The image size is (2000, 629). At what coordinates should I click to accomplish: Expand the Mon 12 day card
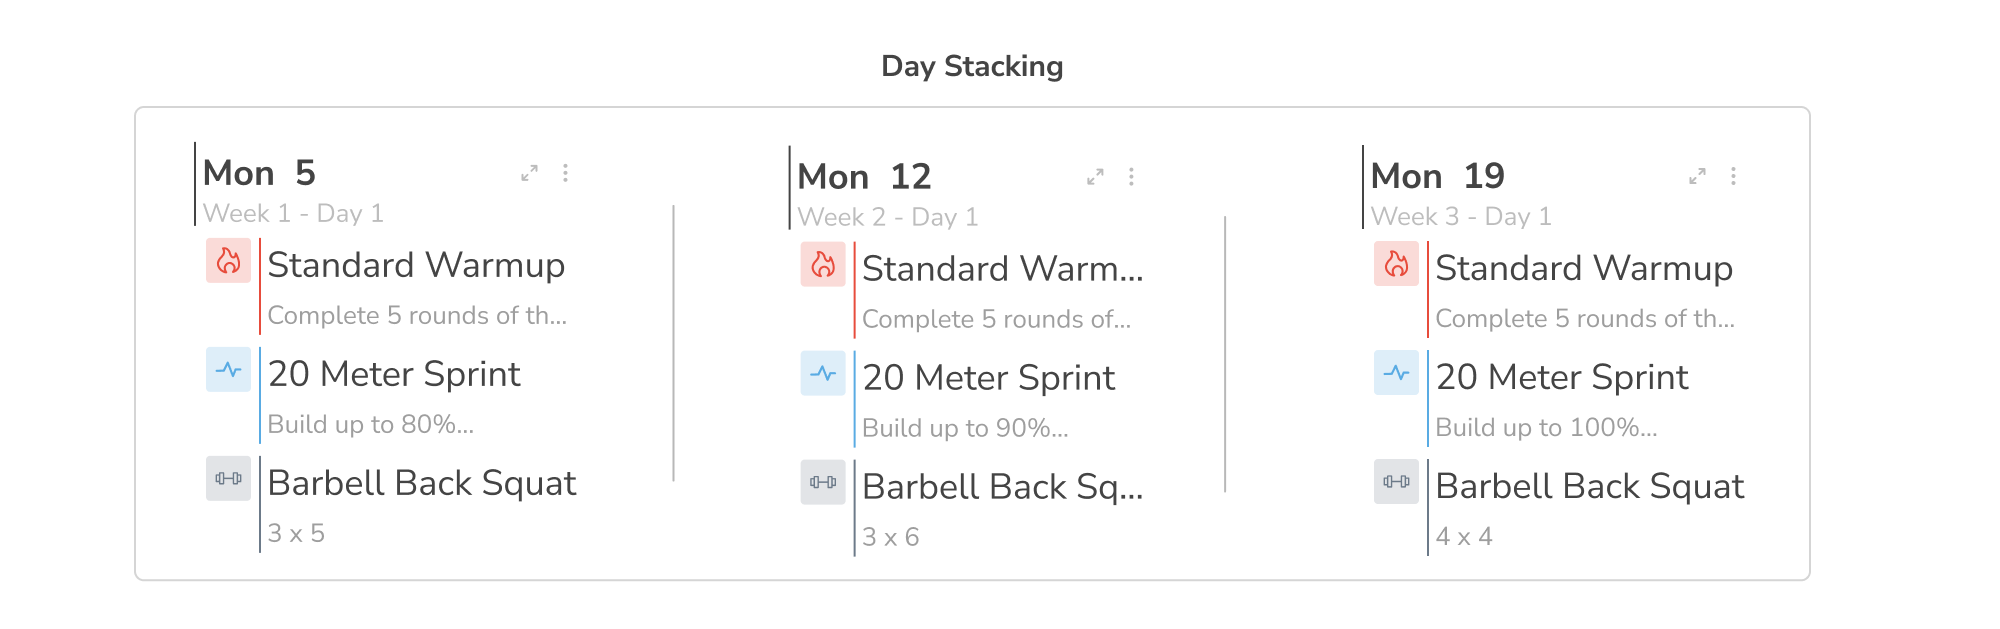point(1095,177)
